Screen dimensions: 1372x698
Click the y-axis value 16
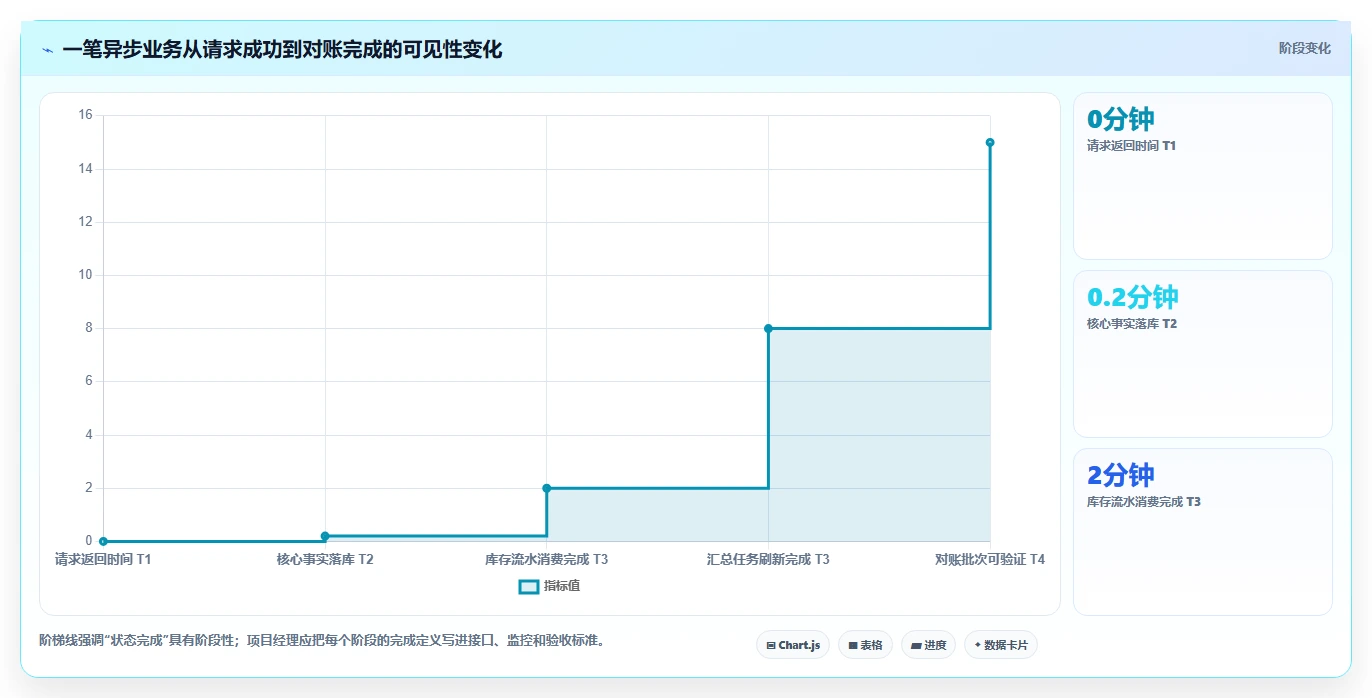pos(85,115)
